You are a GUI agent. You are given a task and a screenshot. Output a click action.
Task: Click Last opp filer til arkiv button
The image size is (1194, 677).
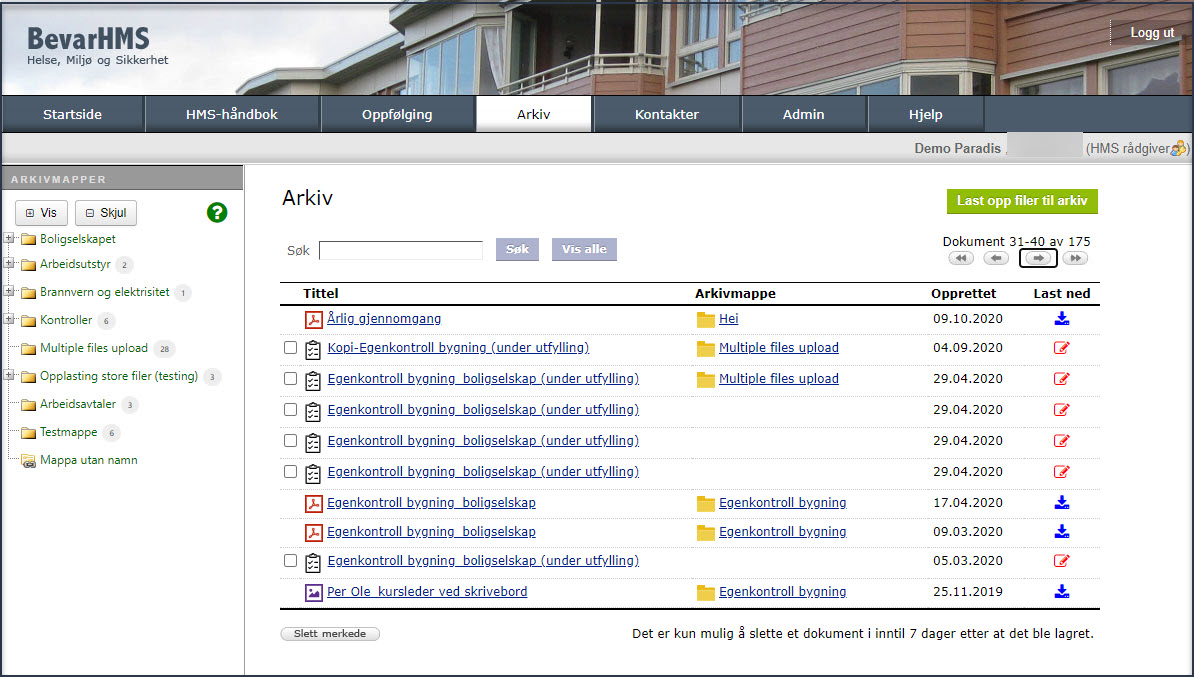click(x=1022, y=201)
